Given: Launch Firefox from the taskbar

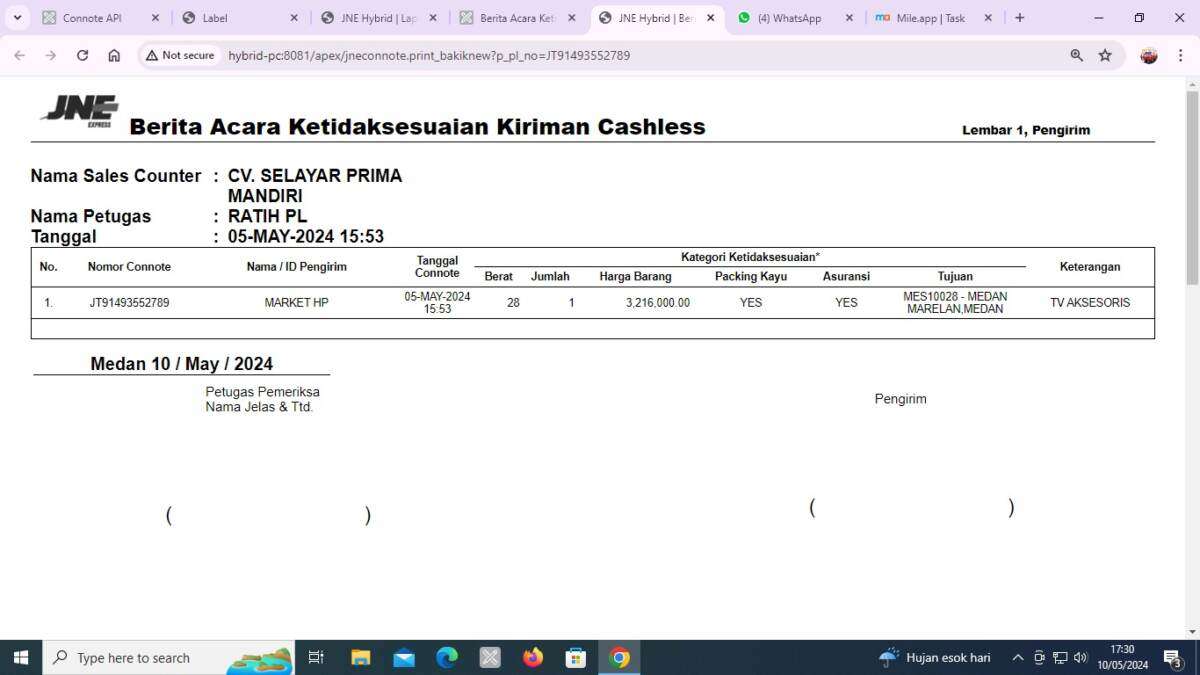Looking at the screenshot, I should click(x=533, y=657).
